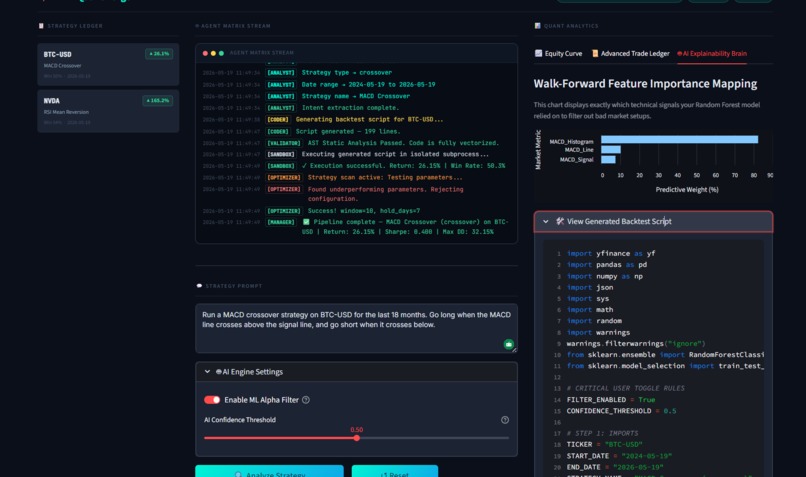Click the brain icon next to AI Engine Settings

[x=218, y=372]
